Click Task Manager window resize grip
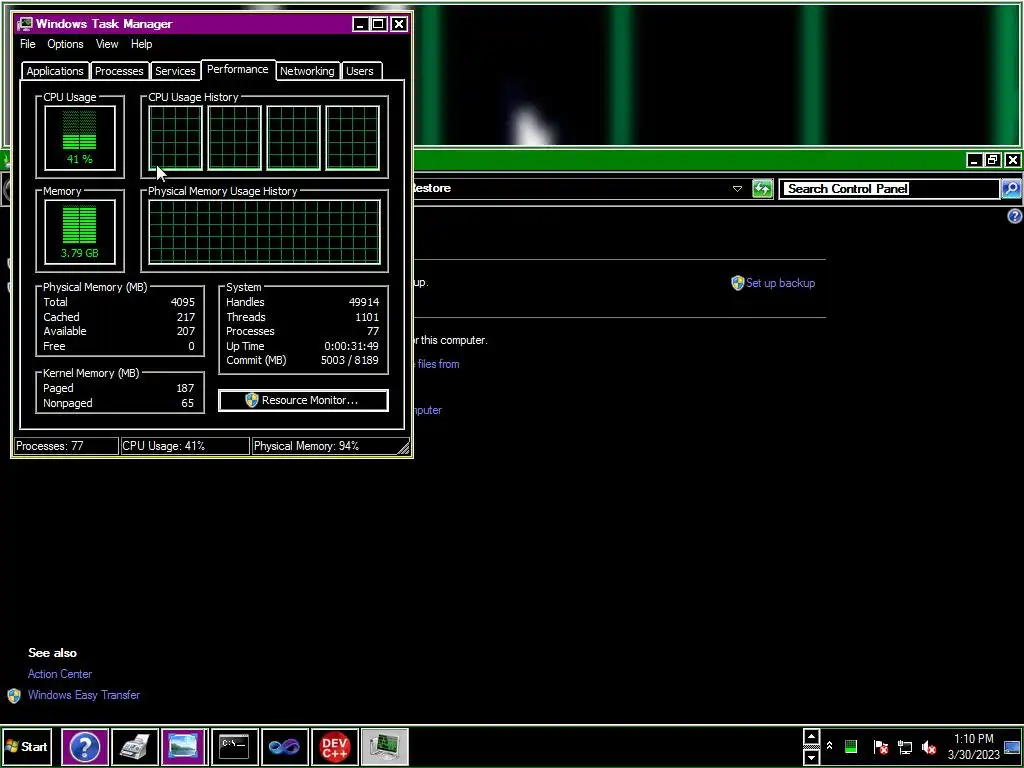The height and width of the screenshot is (768, 1024). [403, 447]
